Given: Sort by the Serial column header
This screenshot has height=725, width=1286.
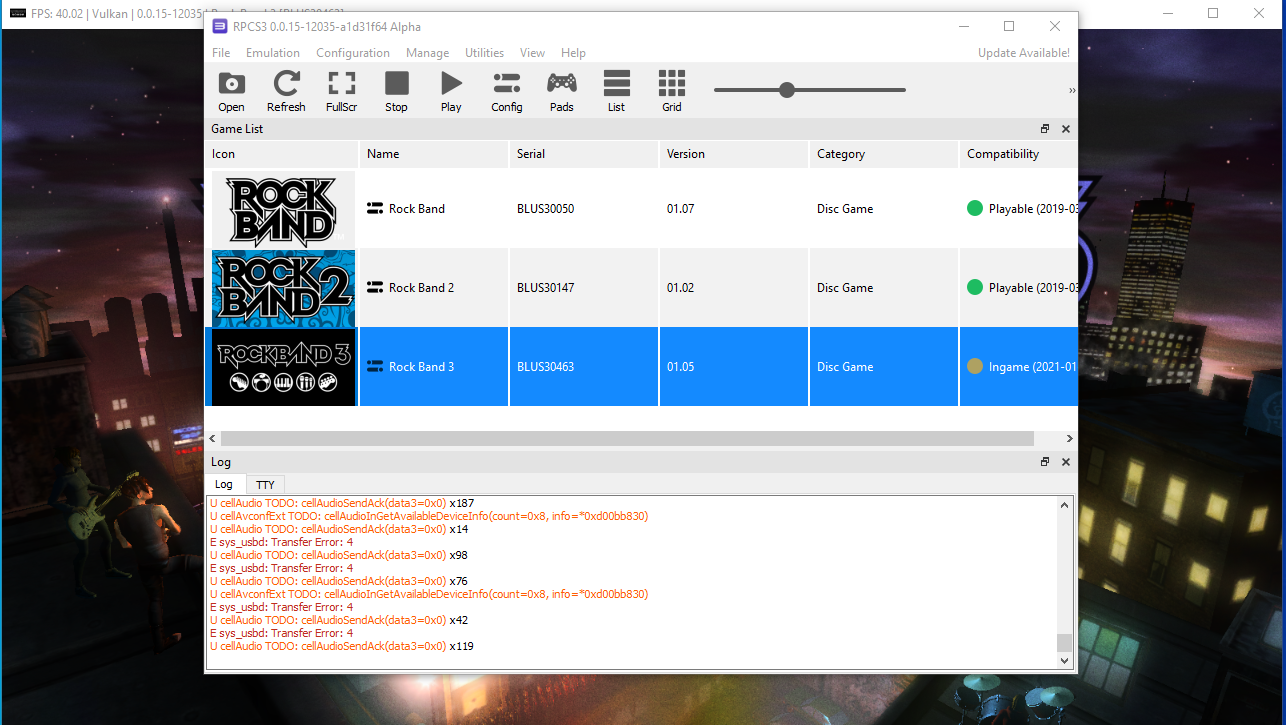Looking at the screenshot, I should point(584,154).
